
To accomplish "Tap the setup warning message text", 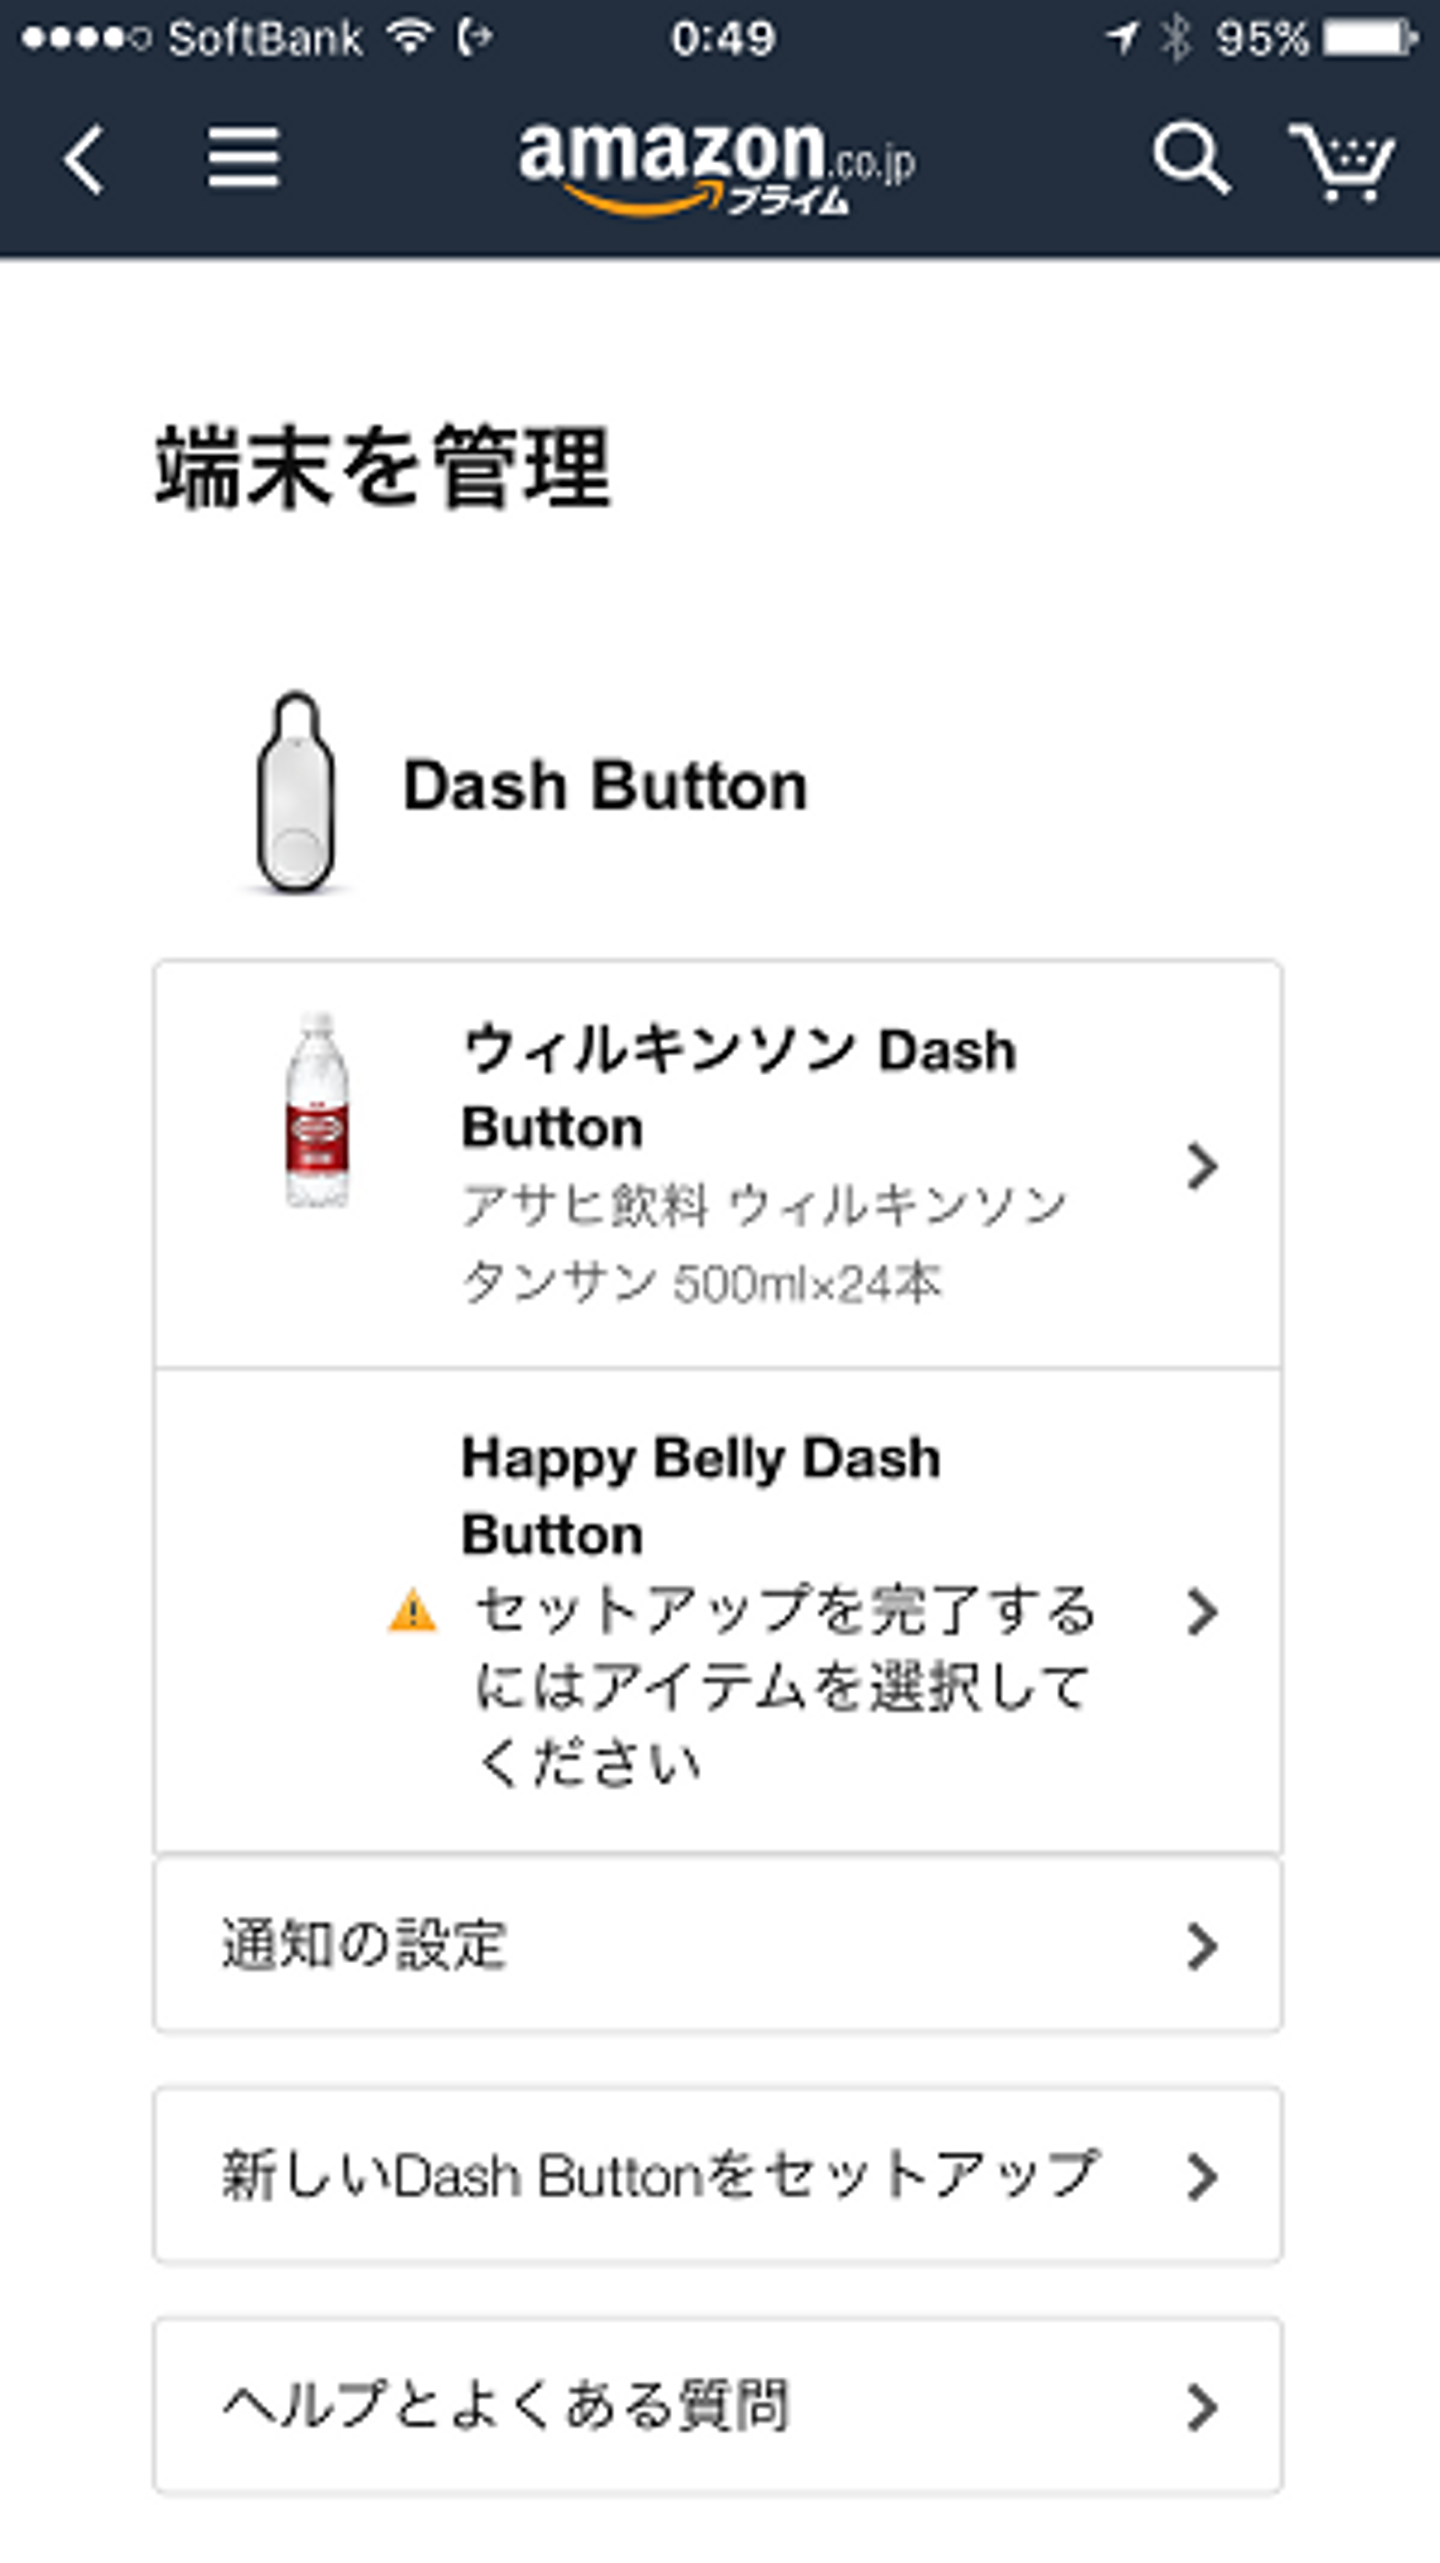I will coord(785,1686).
